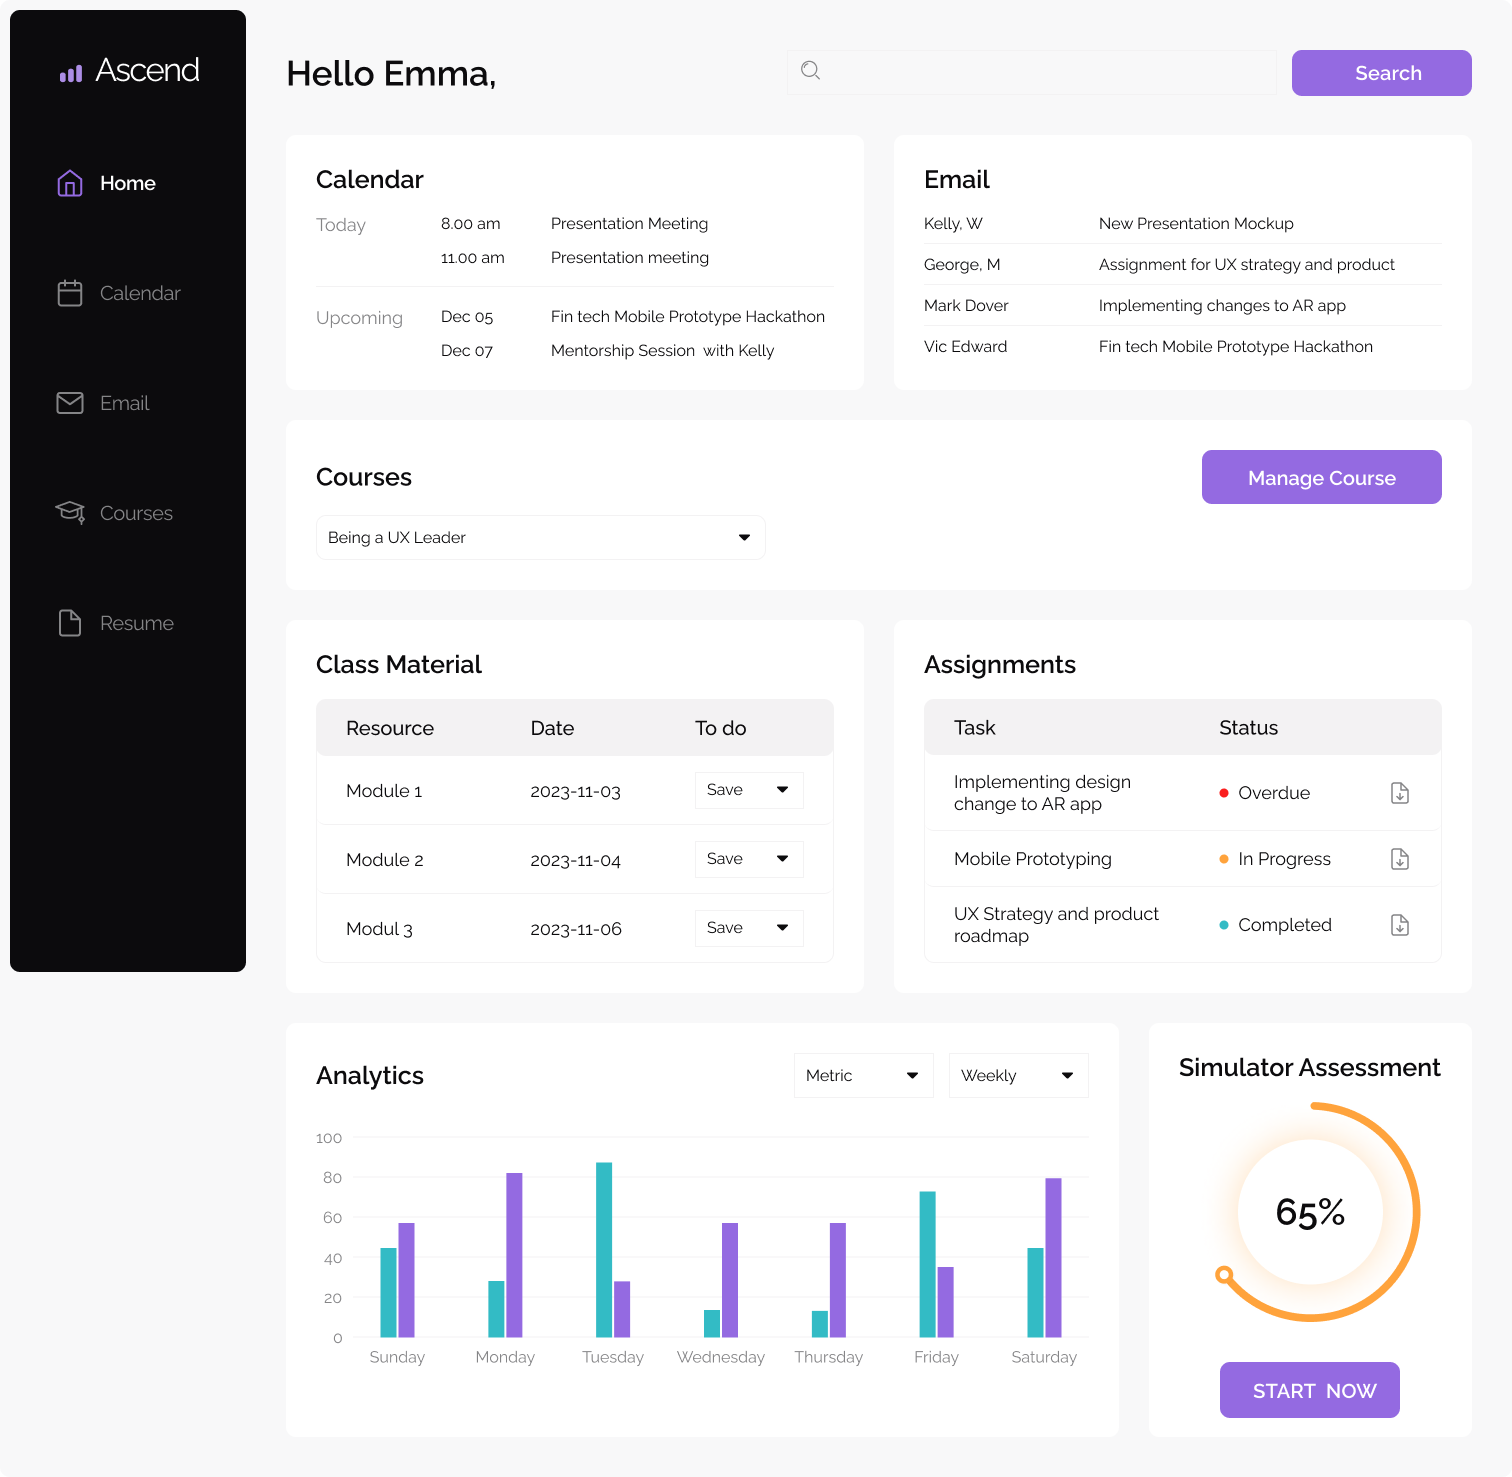
Task: Click the Tuesday teal analytics bar
Action: (604, 1250)
